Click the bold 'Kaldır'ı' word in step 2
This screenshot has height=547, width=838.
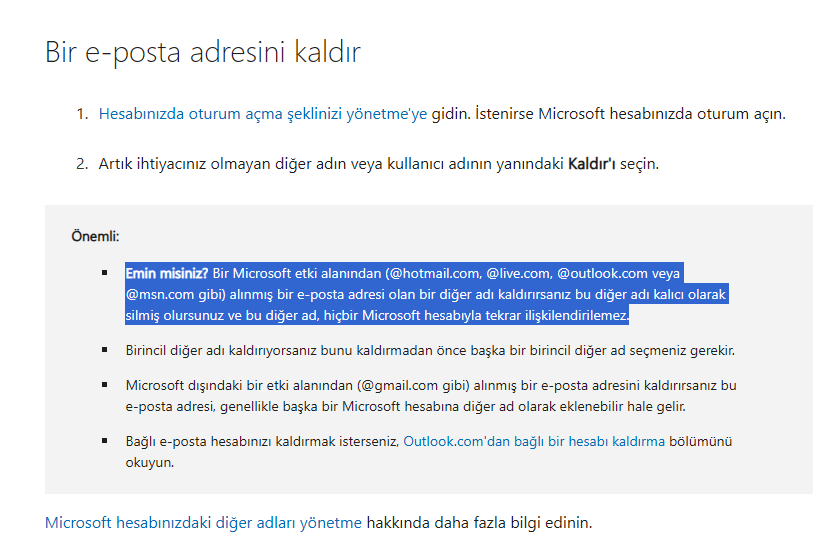pyautogui.click(x=591, y=164)
